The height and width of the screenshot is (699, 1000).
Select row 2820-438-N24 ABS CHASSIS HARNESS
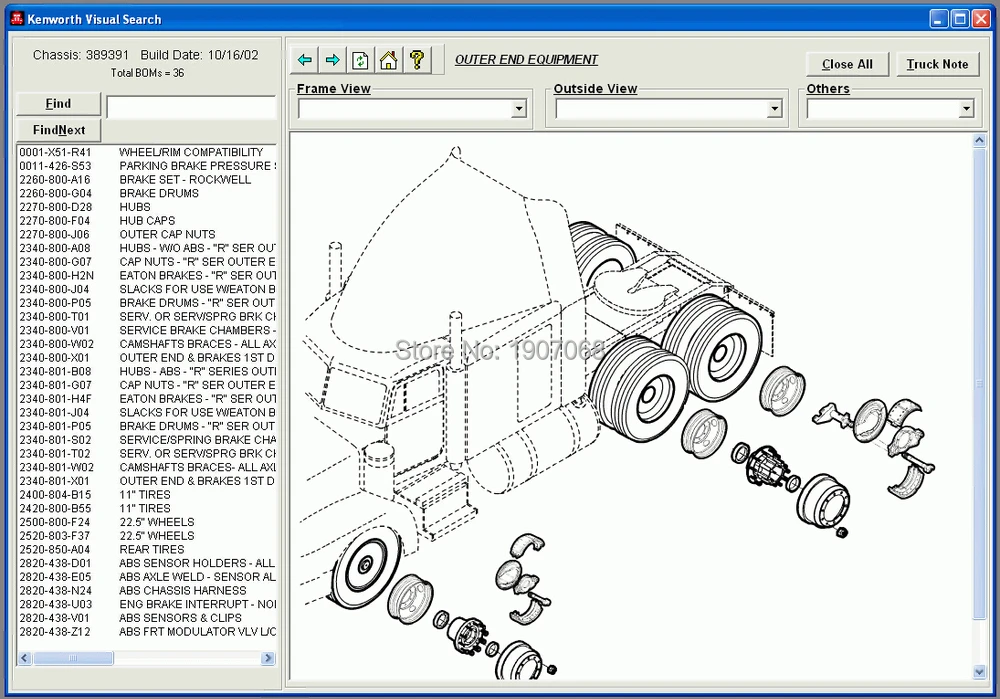click(x=147, y=591)
